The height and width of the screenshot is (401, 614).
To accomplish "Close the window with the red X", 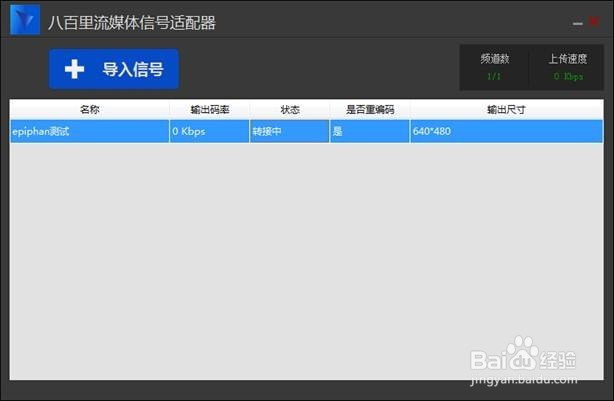I will pos(594,22).
